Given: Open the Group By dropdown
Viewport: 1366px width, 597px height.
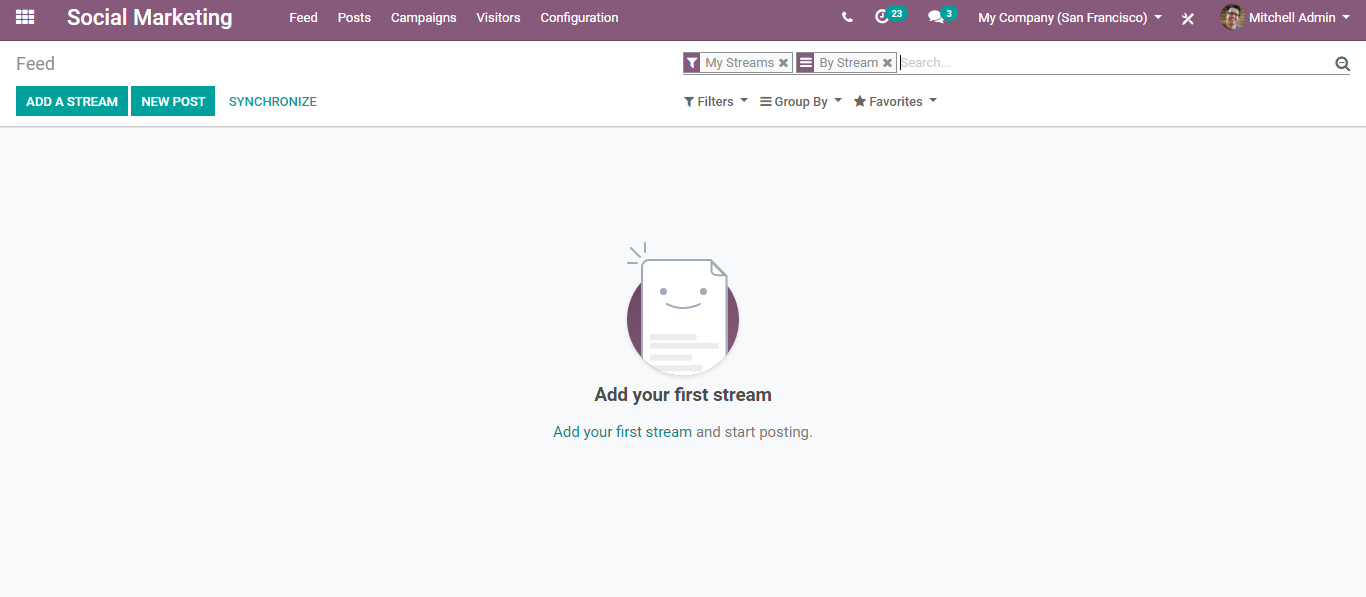Looking at the screenshot, I should click(x=801, y=101).
